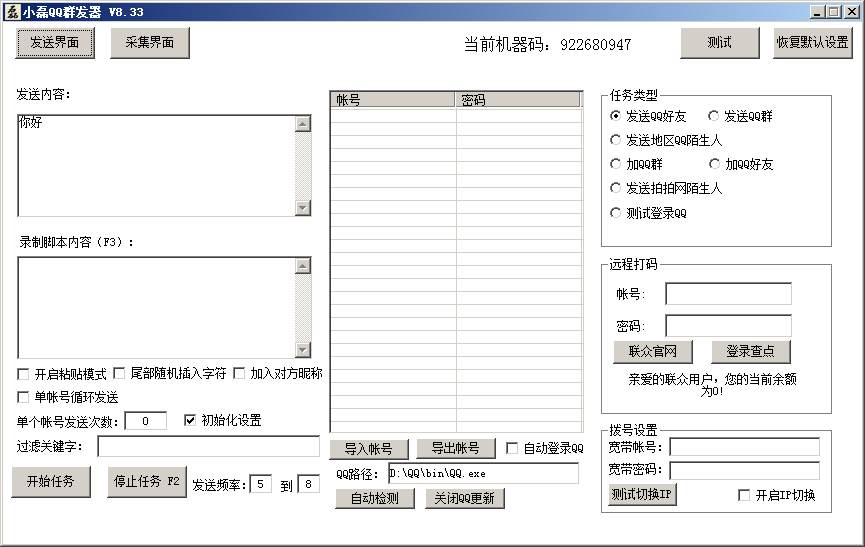Click the 登录查点 button
The height and width of the screenshot is (547, 865).
[x=751, y=351]
